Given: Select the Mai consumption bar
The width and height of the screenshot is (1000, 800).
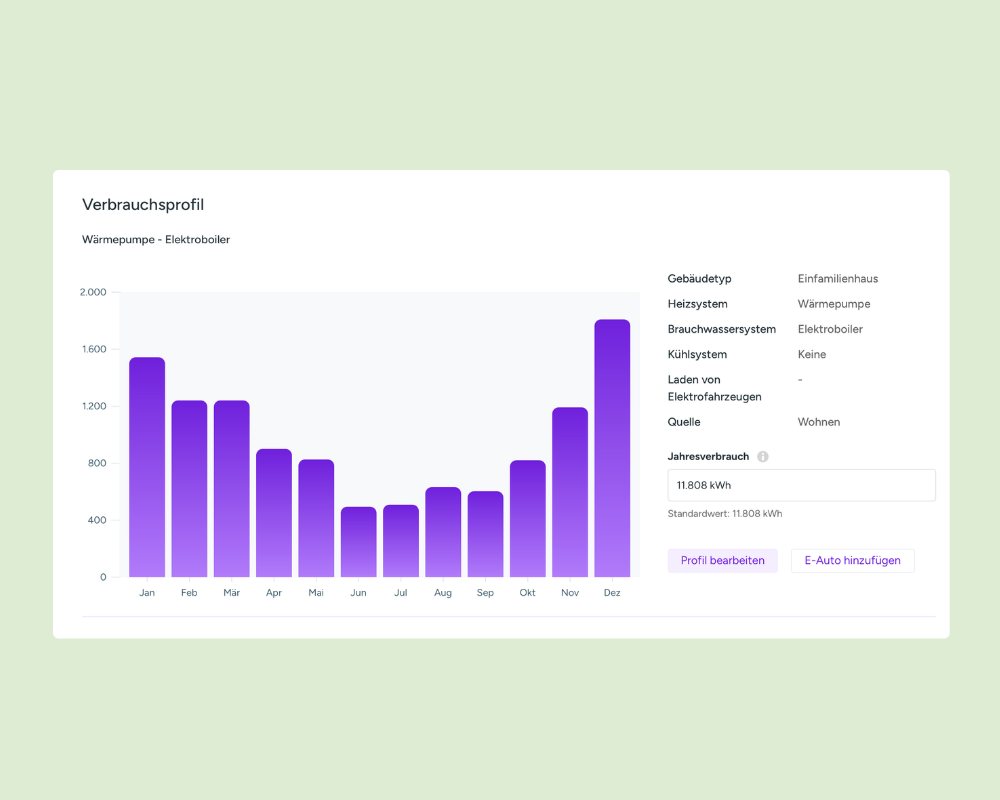Looking at the screenshot, I should [316, 518].
